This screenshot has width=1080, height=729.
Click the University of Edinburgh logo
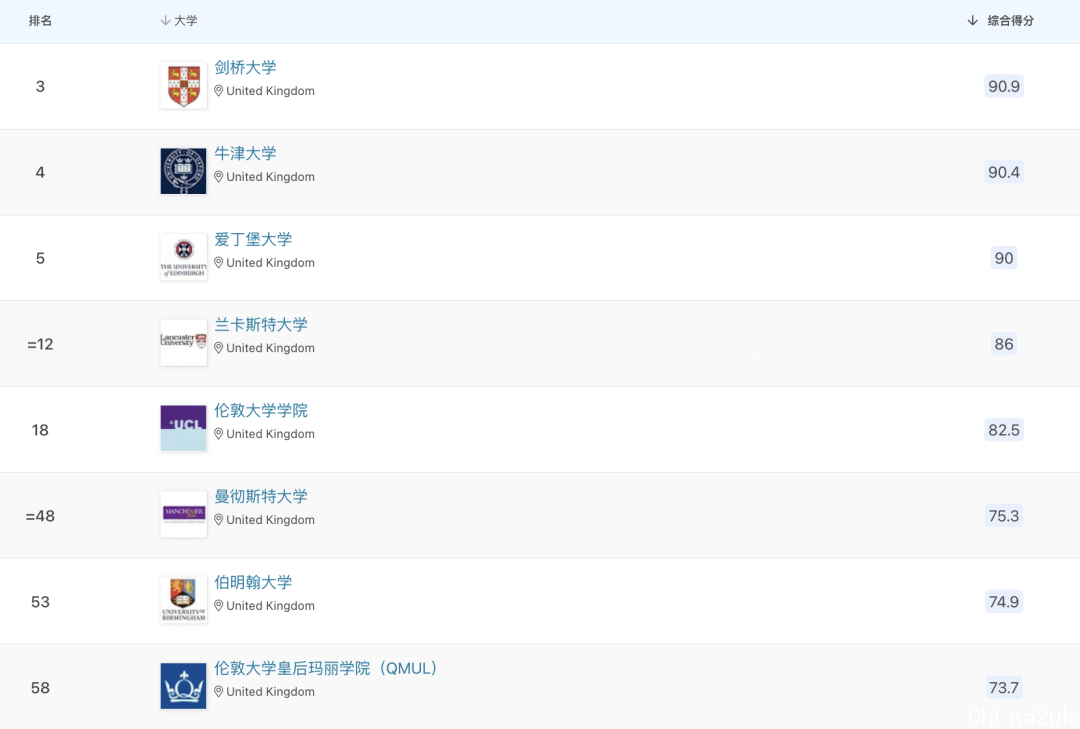(x=183, y=258)
